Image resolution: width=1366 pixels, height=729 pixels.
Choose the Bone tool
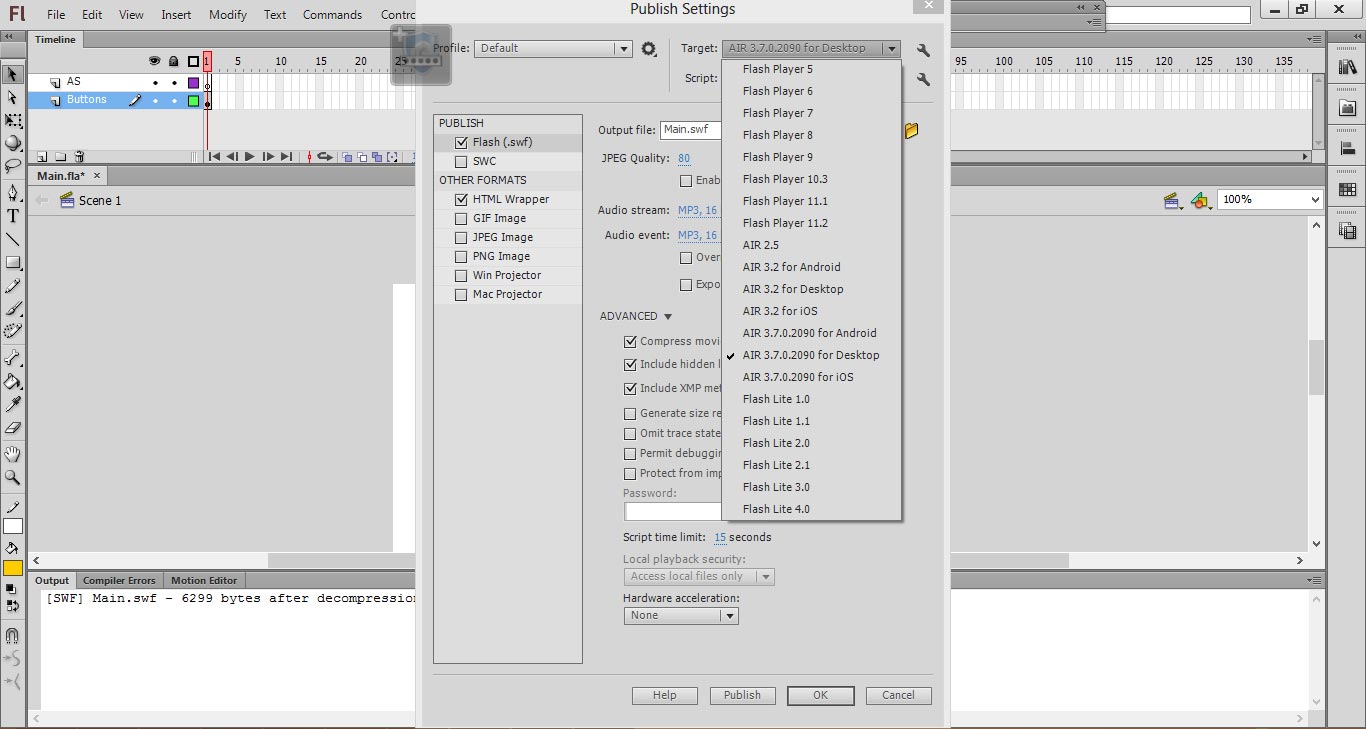tap(13, 358)
